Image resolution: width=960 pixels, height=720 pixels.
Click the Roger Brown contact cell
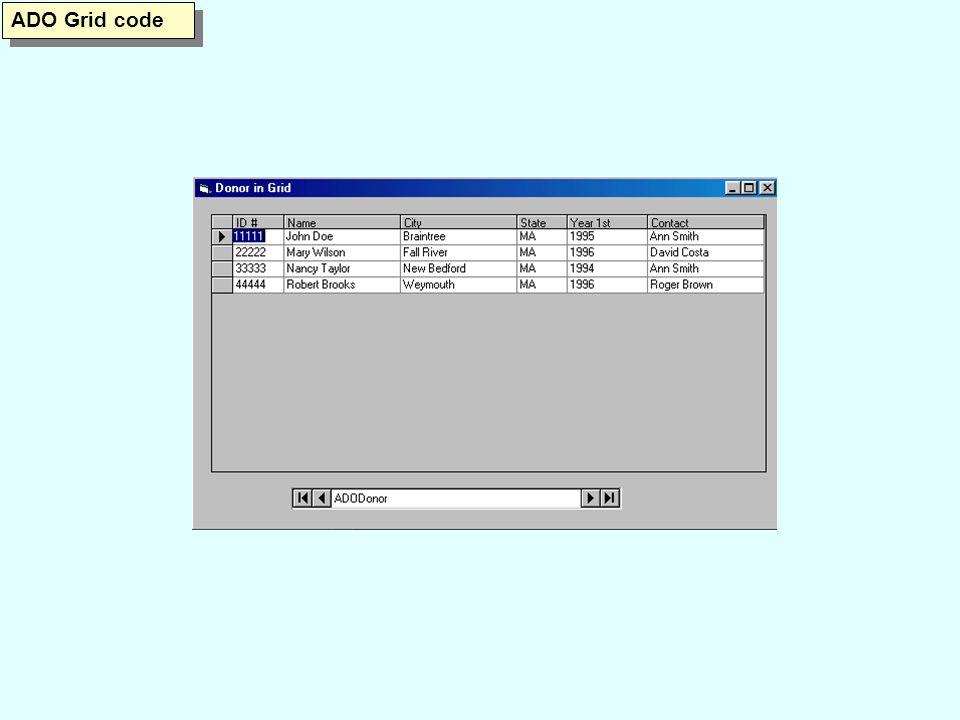coord(706,285)
